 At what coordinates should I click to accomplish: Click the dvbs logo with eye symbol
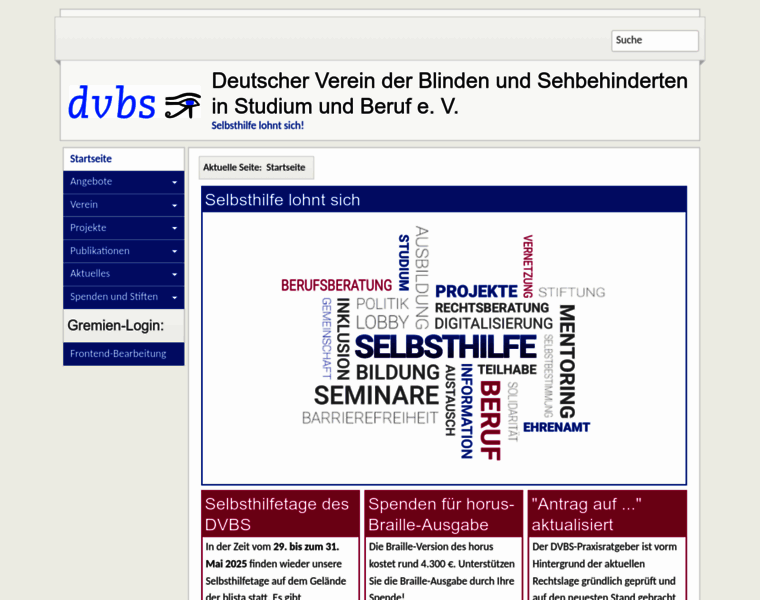(134, 102)
